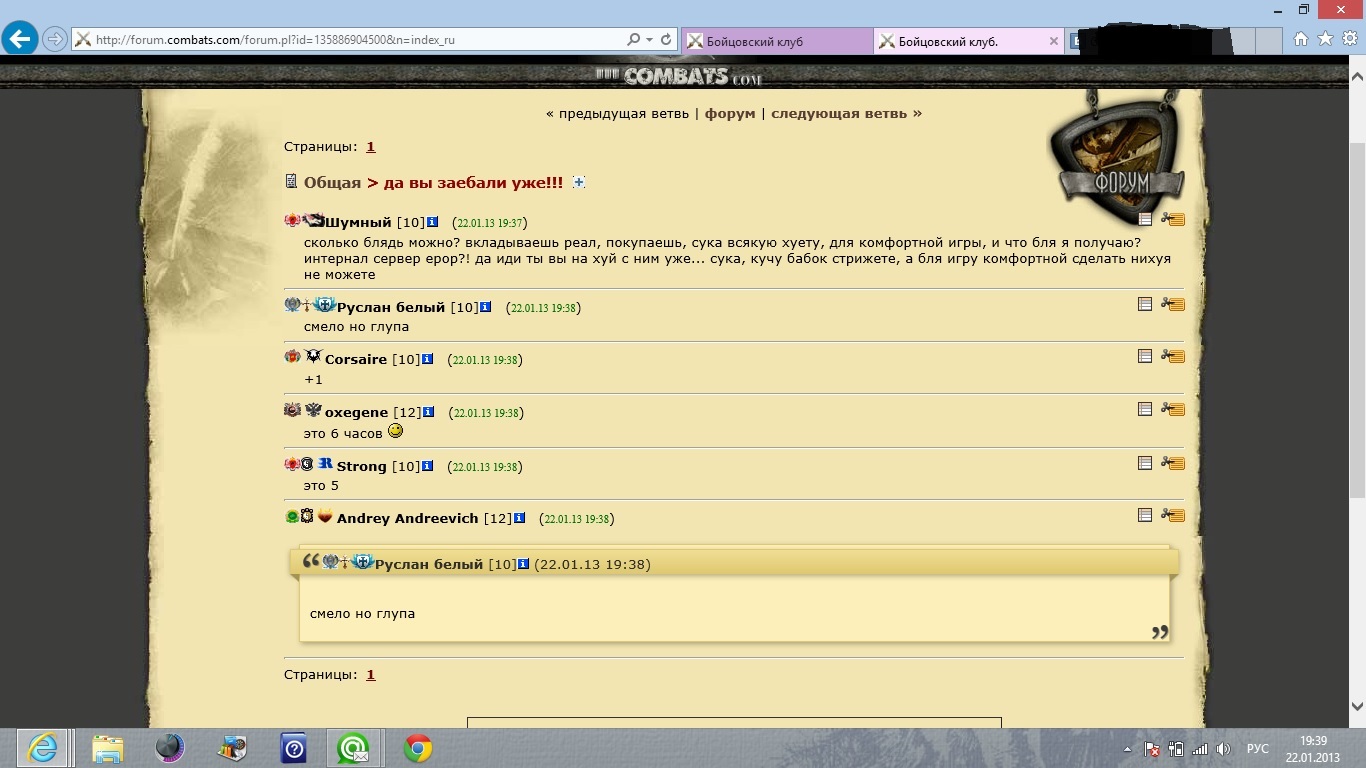Open info icon beside Andrey Andreevich
1366x768 pixels.
tap(520, 518)
